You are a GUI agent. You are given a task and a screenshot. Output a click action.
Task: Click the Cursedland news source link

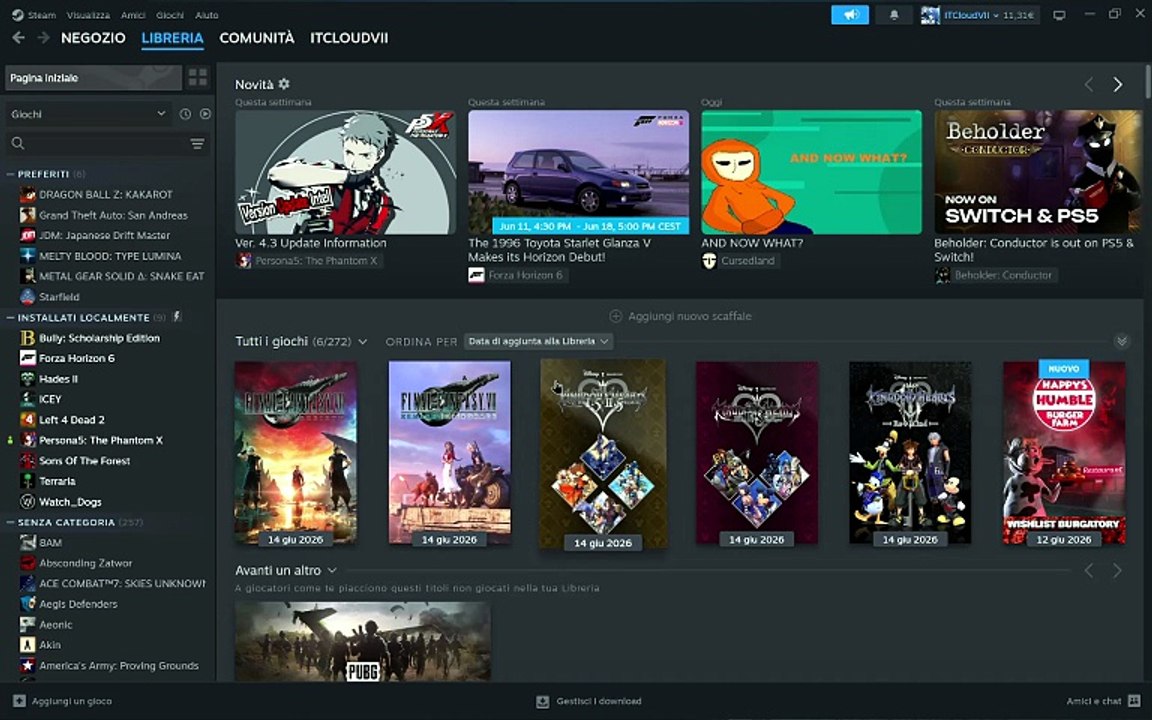click(x=741, y=260)
